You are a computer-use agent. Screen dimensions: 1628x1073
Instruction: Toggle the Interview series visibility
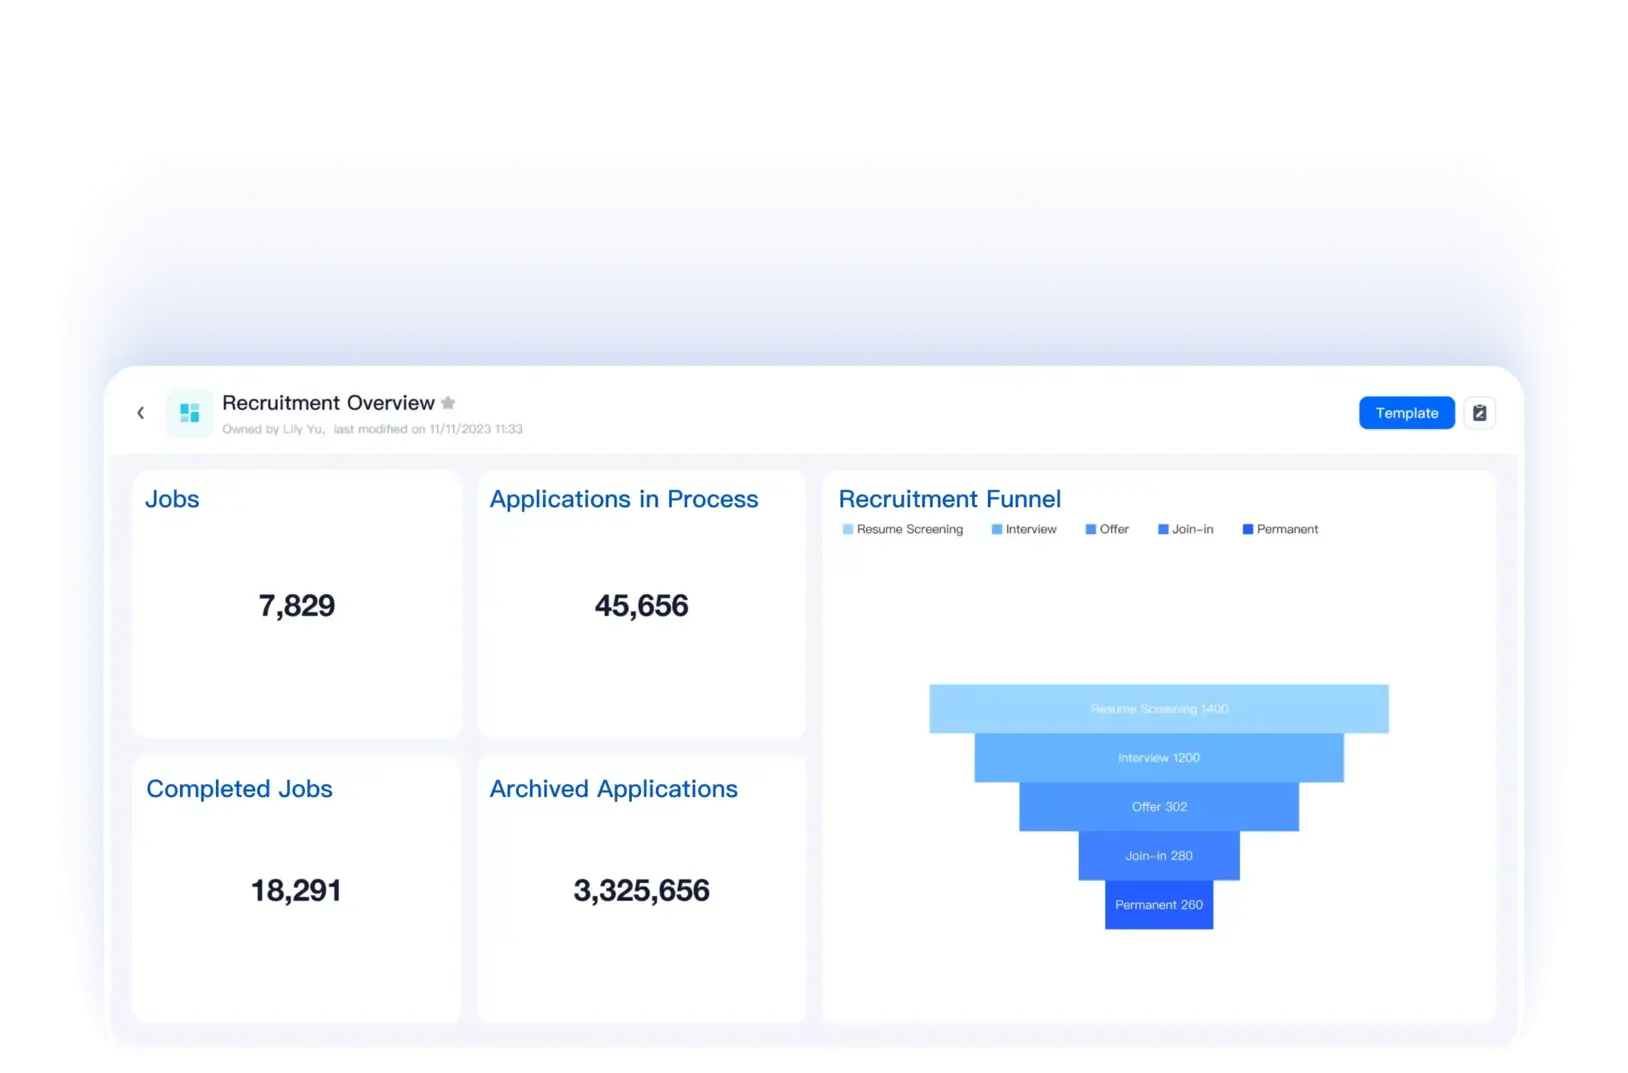[x=1024, y=528]
